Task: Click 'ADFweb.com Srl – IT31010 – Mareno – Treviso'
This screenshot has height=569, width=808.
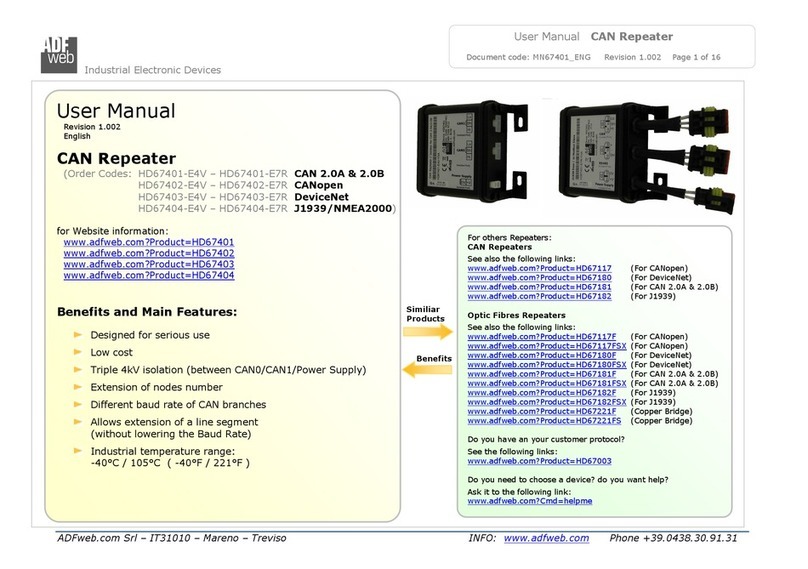Action: tap(172, 538)
